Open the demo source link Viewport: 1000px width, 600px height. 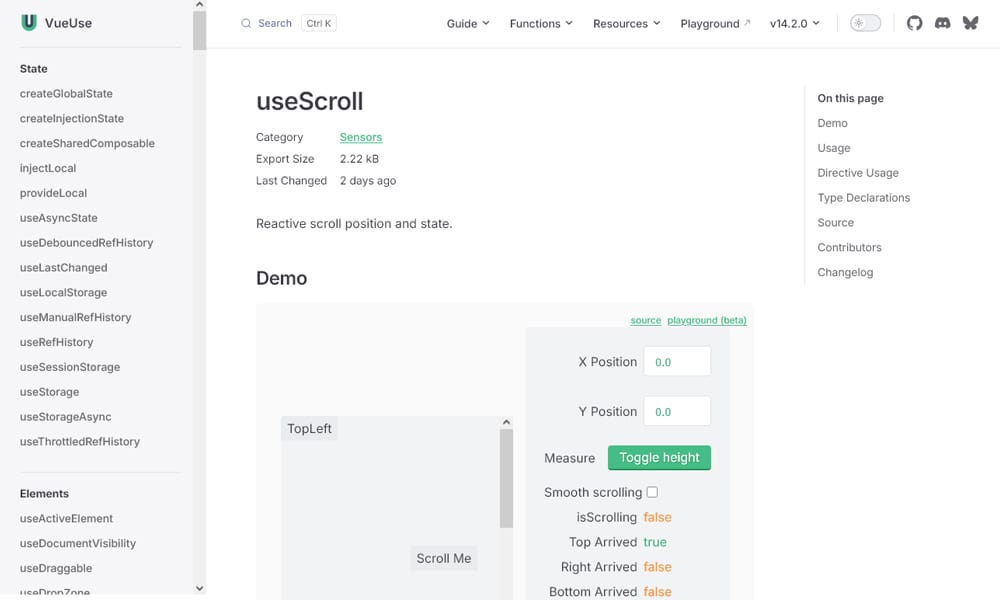click(x=645, y=320)
